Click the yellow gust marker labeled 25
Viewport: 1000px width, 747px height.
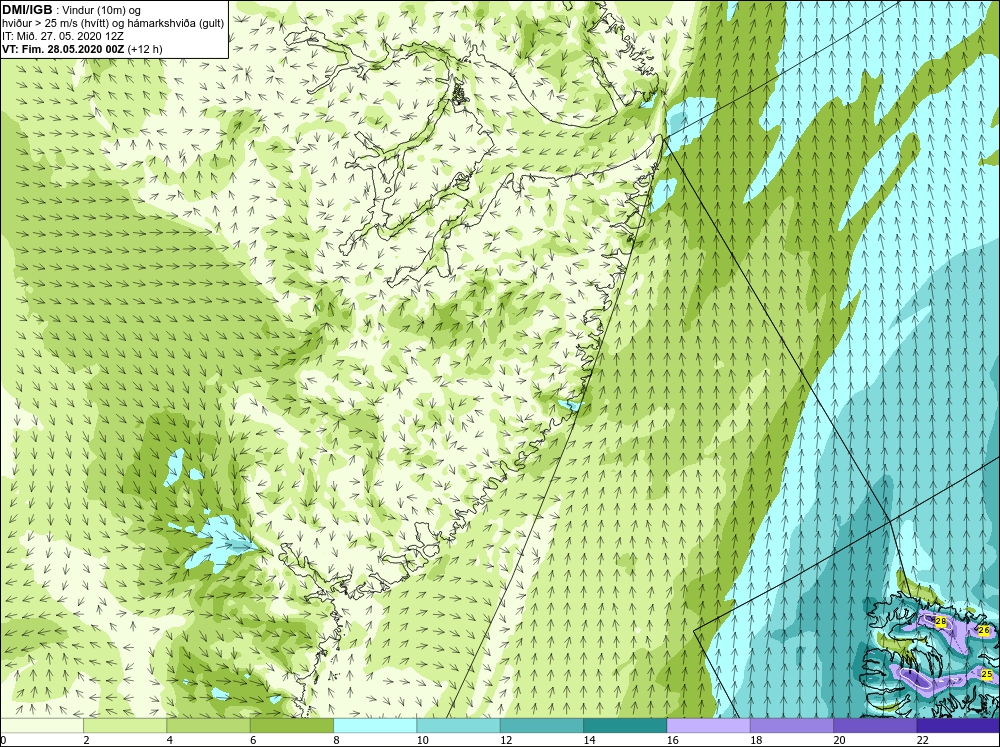click(987, 674)
